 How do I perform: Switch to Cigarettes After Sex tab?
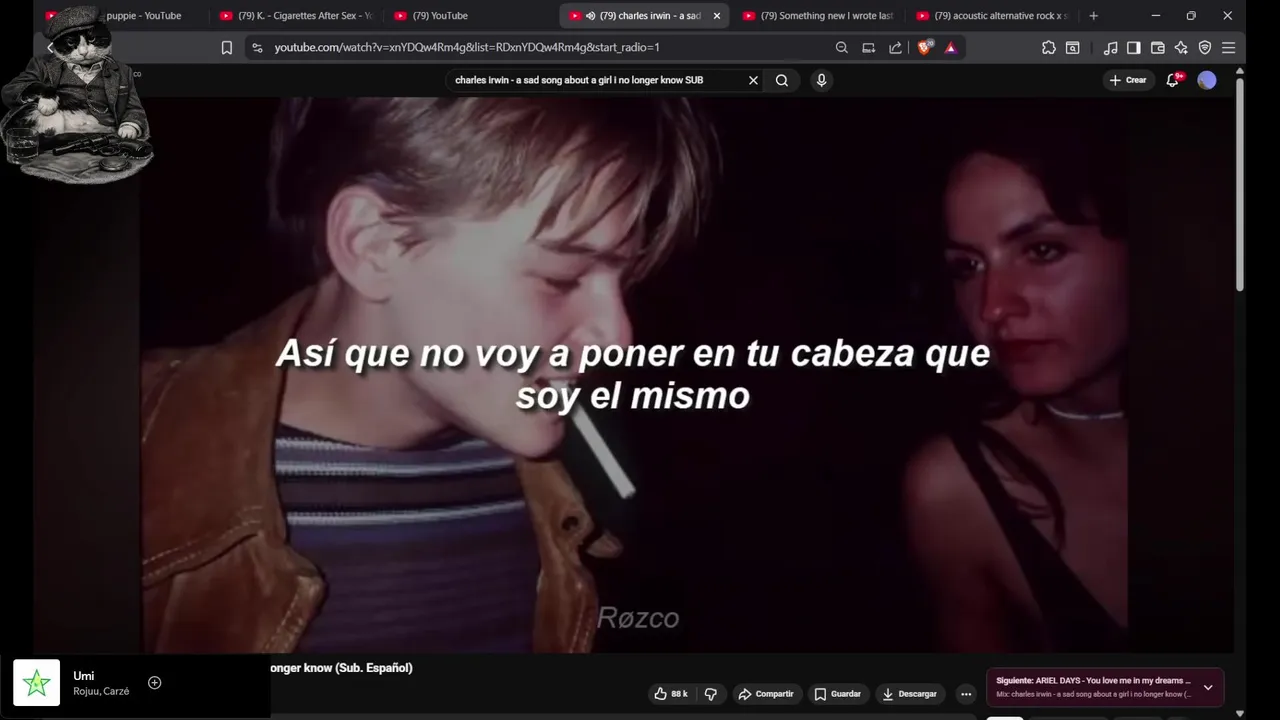coord(296,16)
